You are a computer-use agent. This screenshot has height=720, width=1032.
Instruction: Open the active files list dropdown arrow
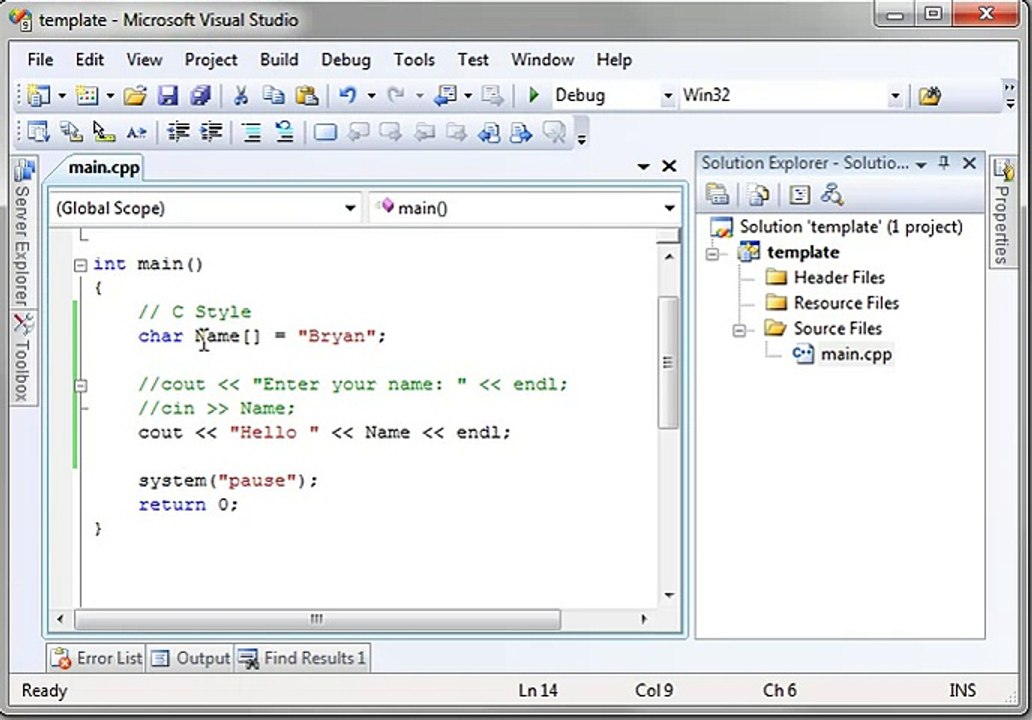(x=643, y=167)
